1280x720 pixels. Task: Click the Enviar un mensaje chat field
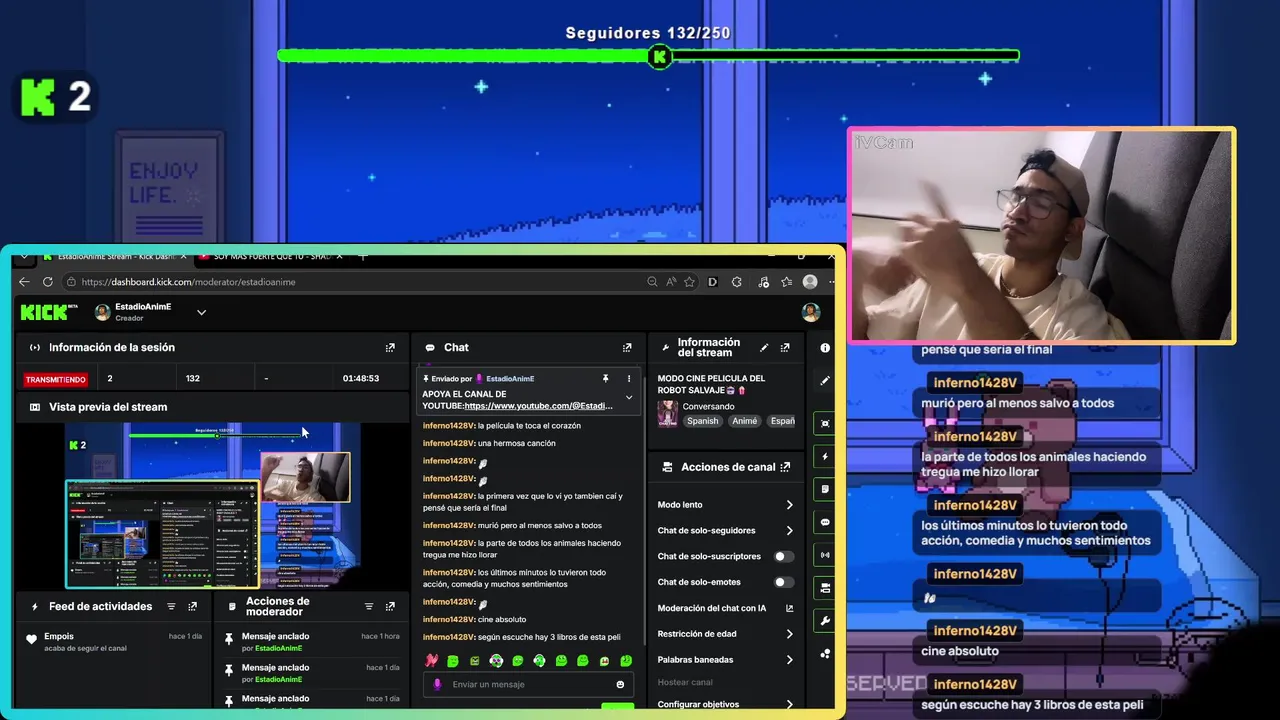527,684
